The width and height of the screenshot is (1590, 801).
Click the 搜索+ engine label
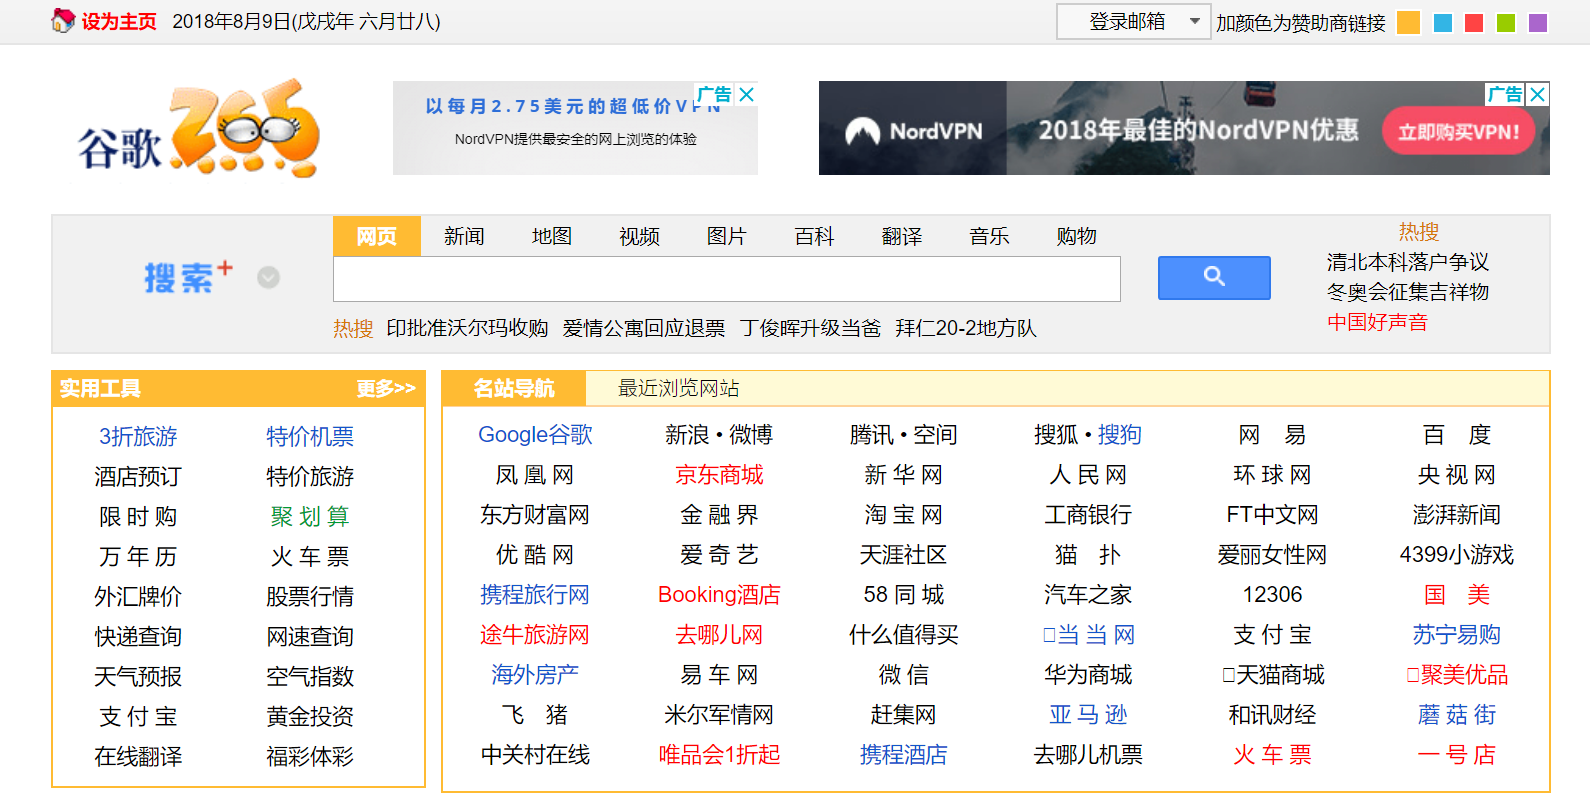[x=188, y=277]
